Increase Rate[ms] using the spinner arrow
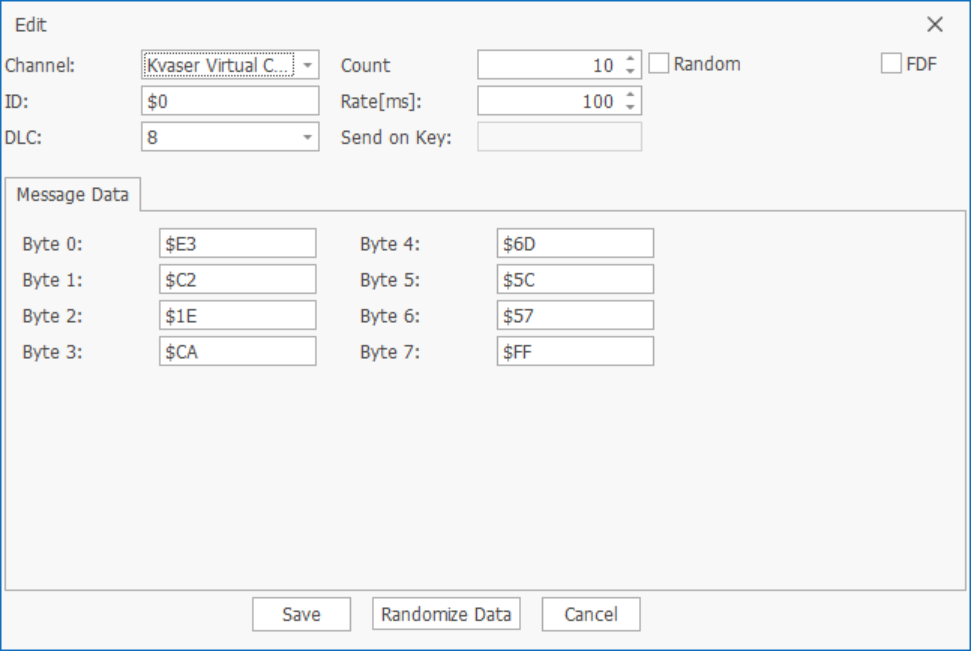 [x=631, y=95]
